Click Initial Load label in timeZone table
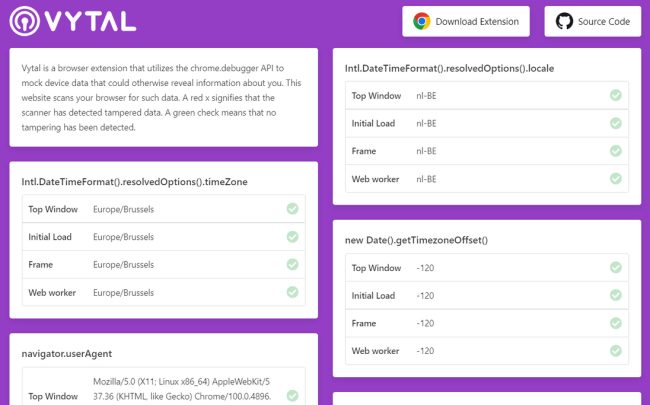650x405 pixels. [x=50, y=237]
